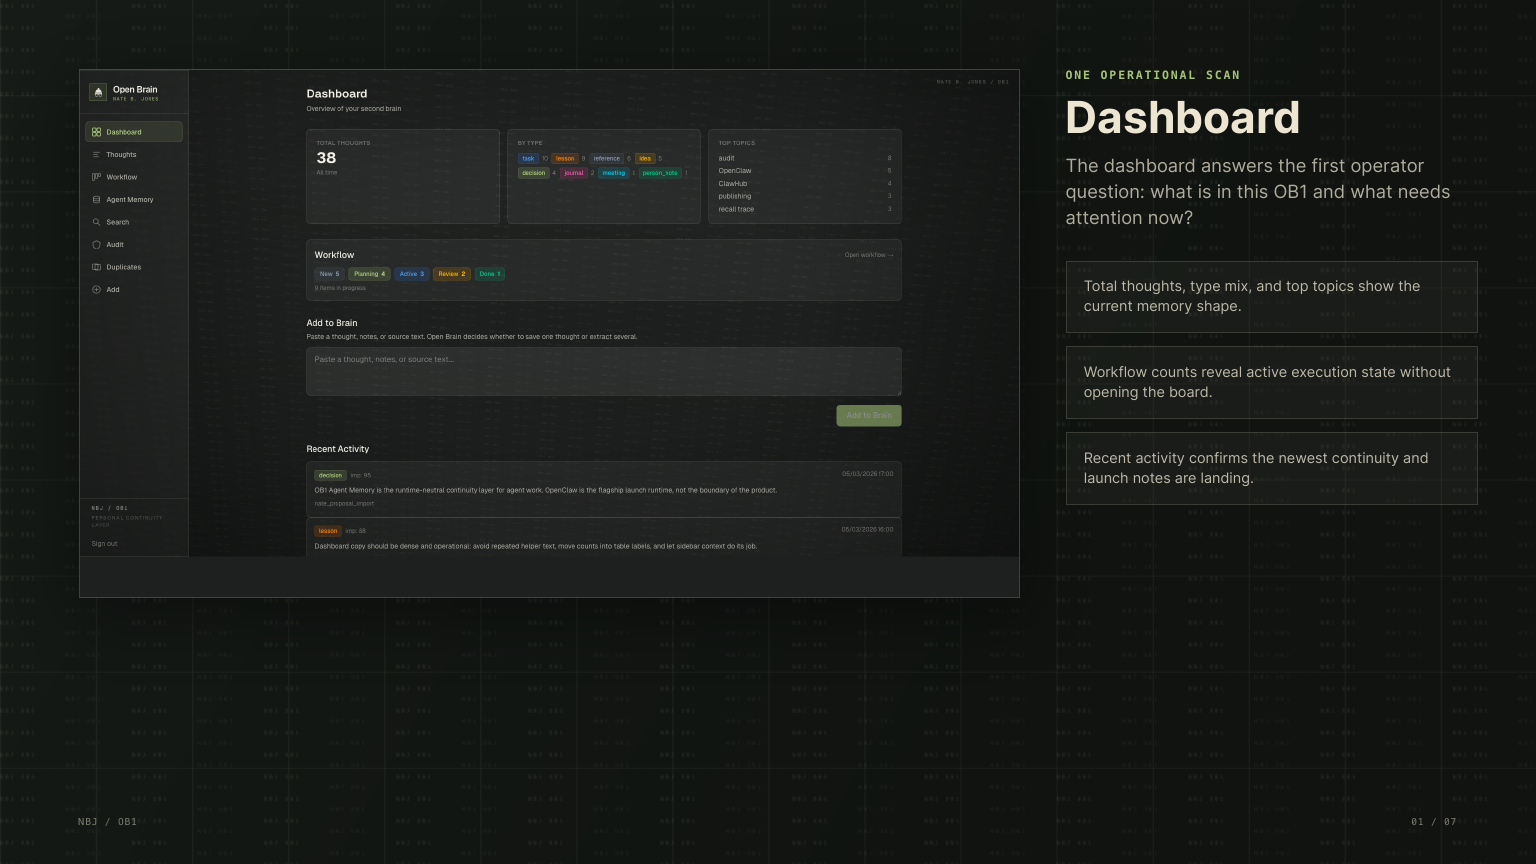The width and height of the screenshot is (1536, 864).
Task: Open the Dashboard sidebar item
Action: [134, 132]
